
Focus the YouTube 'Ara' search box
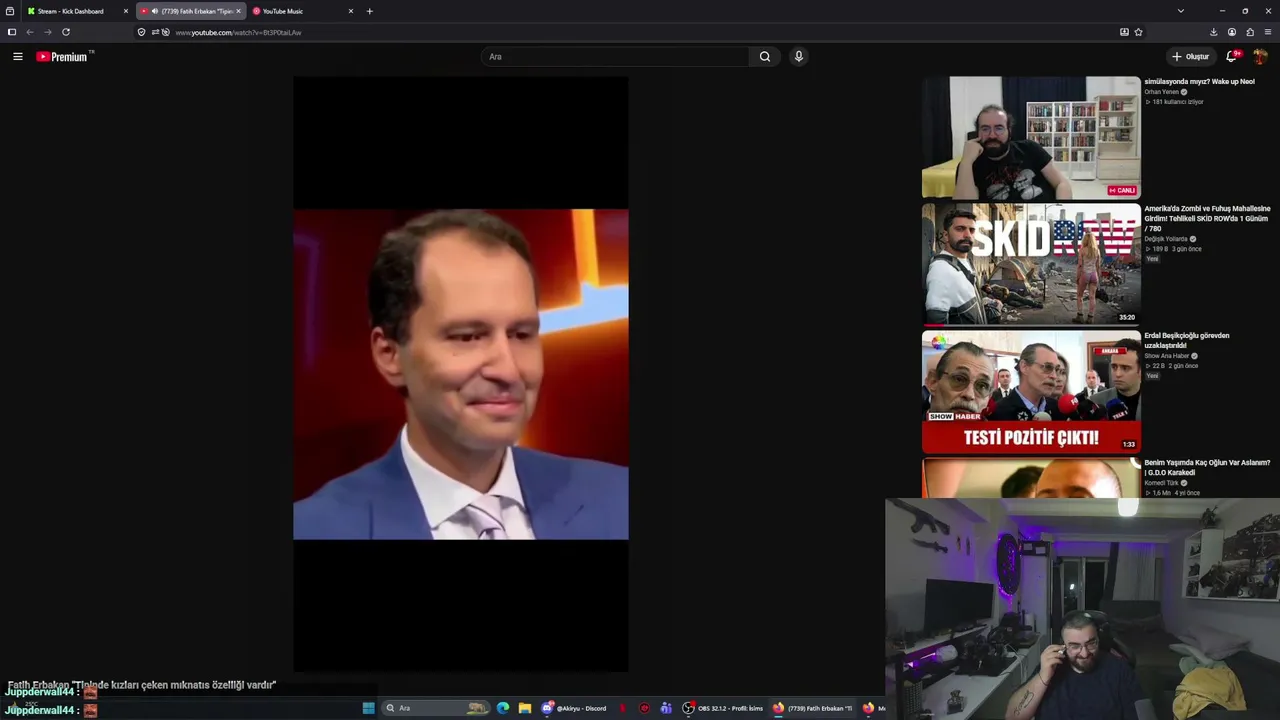pos(615,57)
